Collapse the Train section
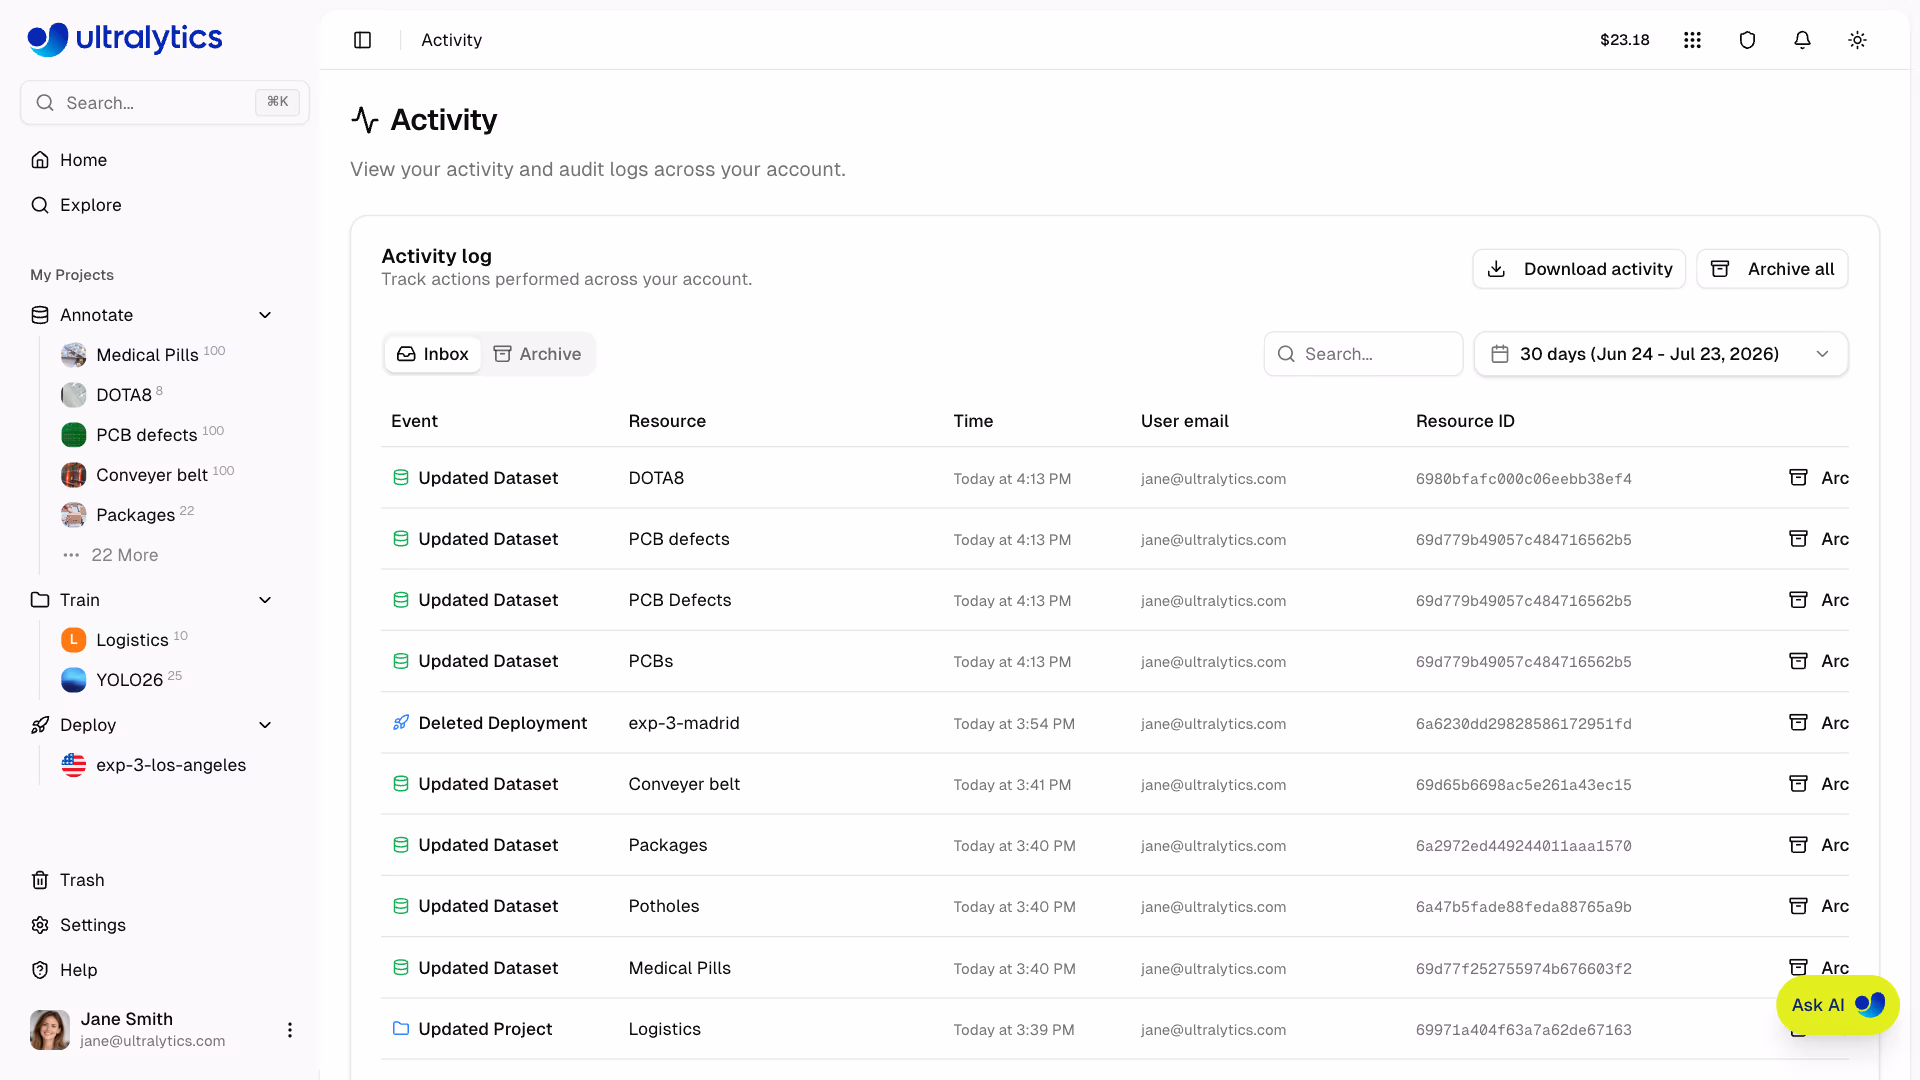The image size is (1920, 1080). point(265,600)
